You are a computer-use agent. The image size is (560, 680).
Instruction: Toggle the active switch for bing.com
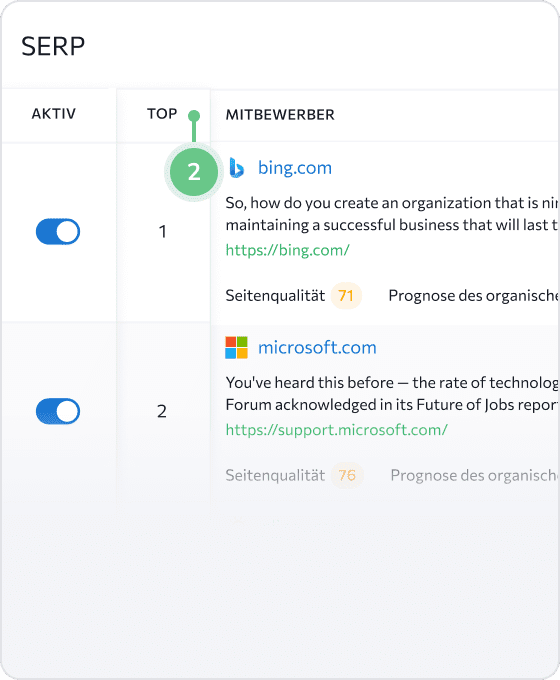58,232
